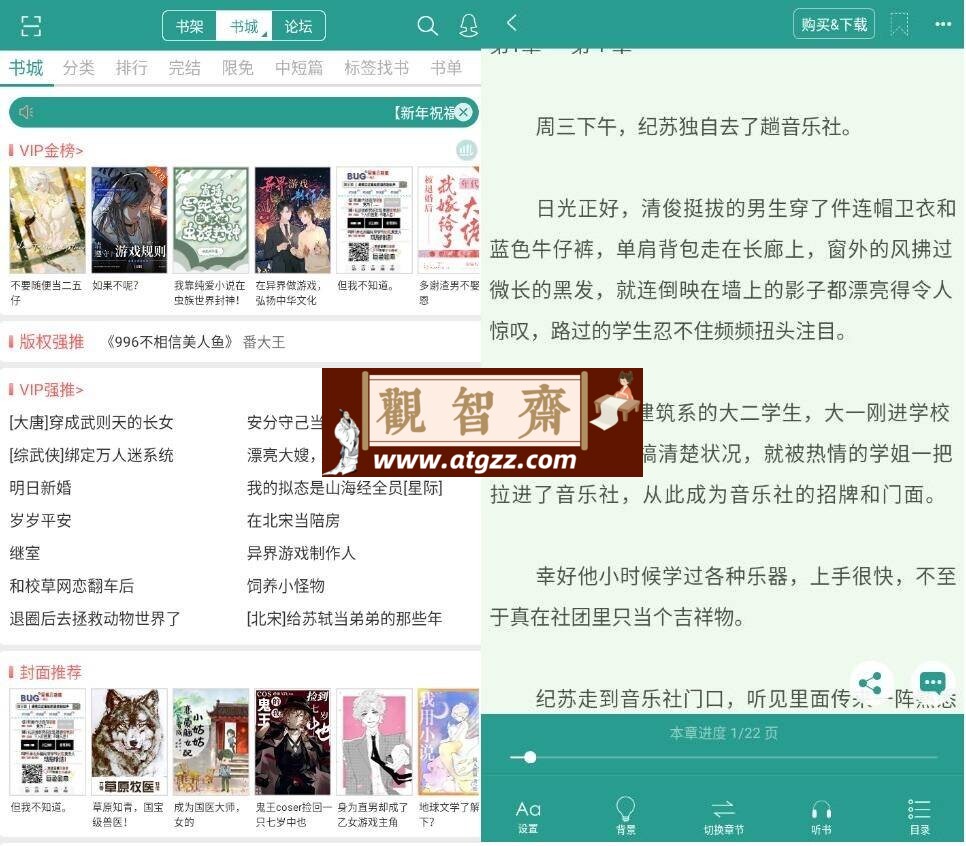Screen dimensions: 966x846
Task: Click 封面推荐 section label
Action: coord(51,672)
